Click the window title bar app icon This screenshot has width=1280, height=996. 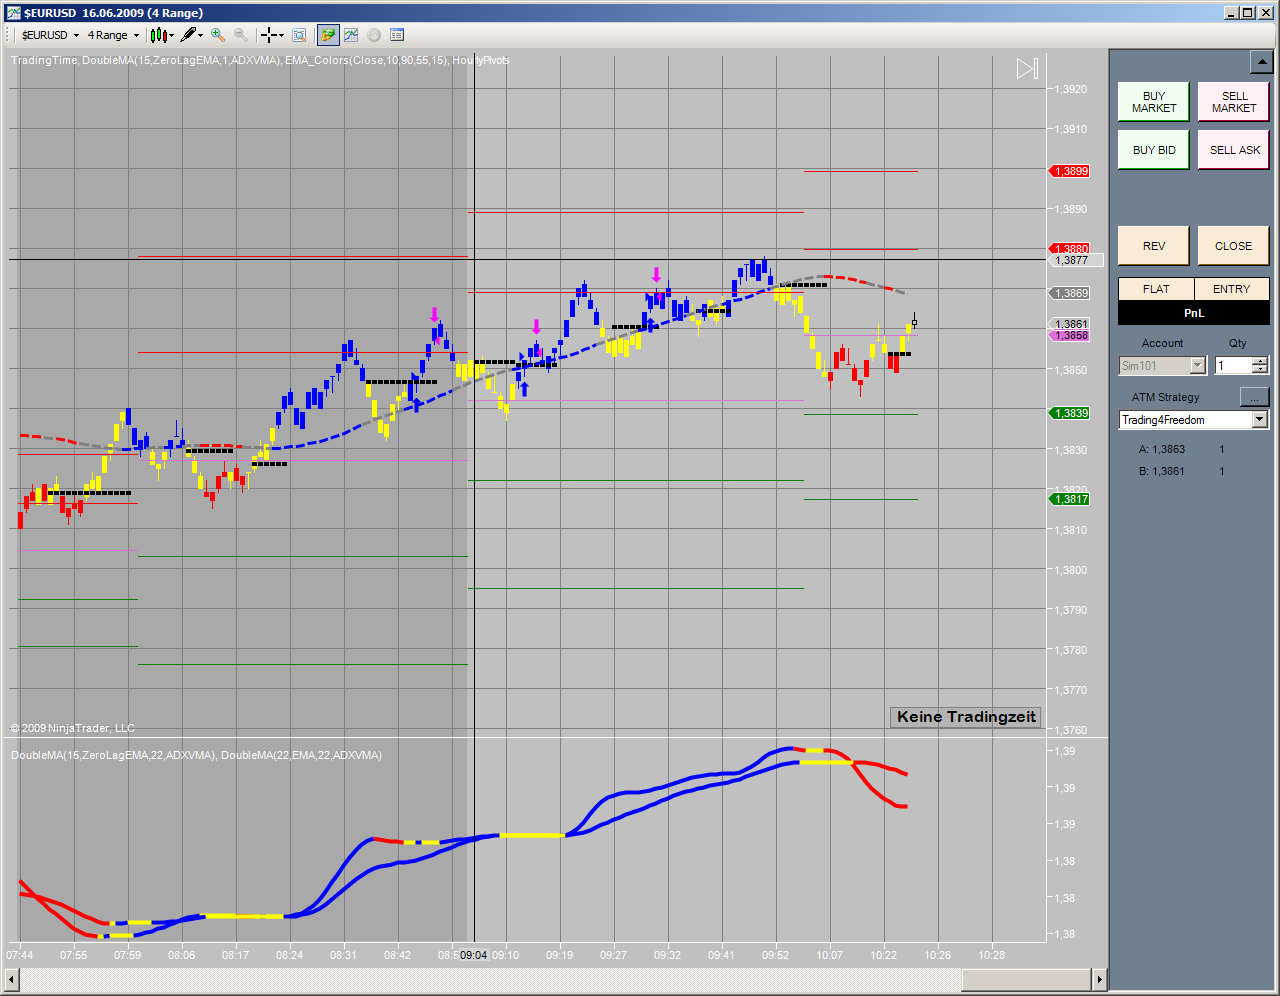coord(13,13)
